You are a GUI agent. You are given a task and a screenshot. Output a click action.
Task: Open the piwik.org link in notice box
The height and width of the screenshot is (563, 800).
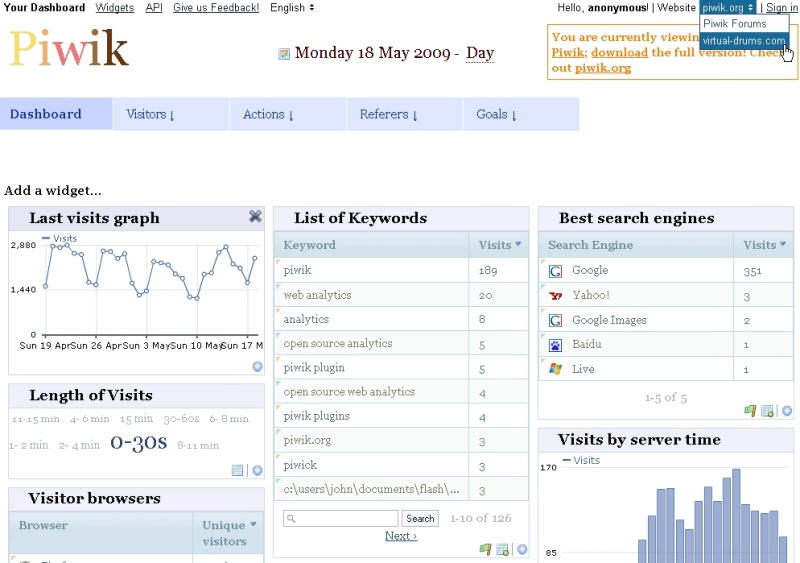click(x=603, y=68)
